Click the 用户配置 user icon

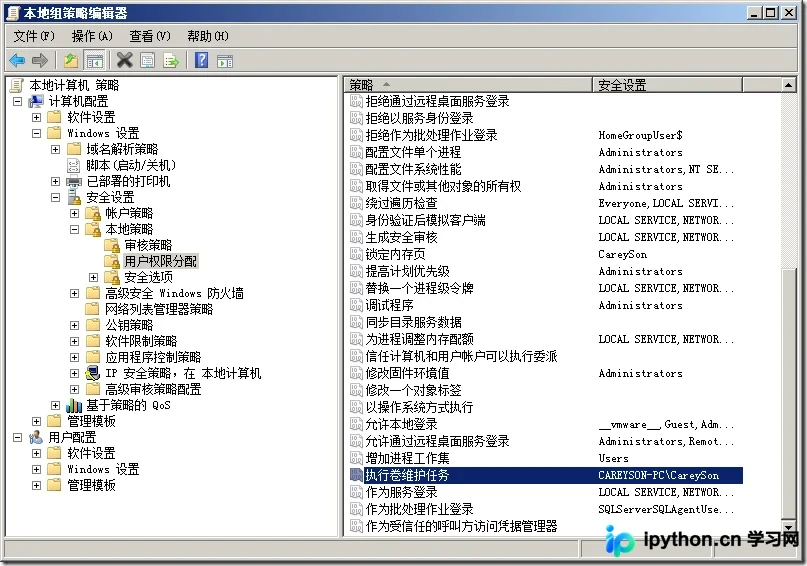tap(36, 437)
